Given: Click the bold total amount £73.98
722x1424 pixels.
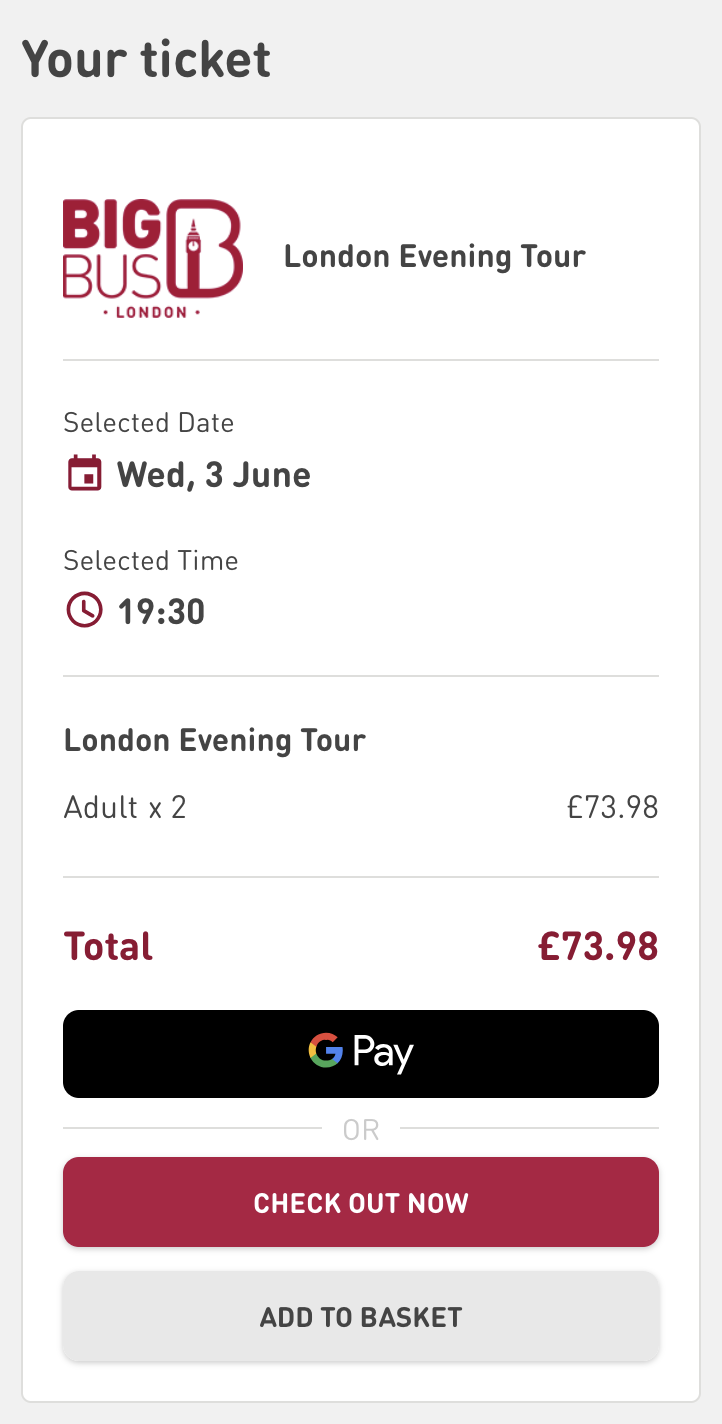Looking at the screenshot, I should click(598, 946).
